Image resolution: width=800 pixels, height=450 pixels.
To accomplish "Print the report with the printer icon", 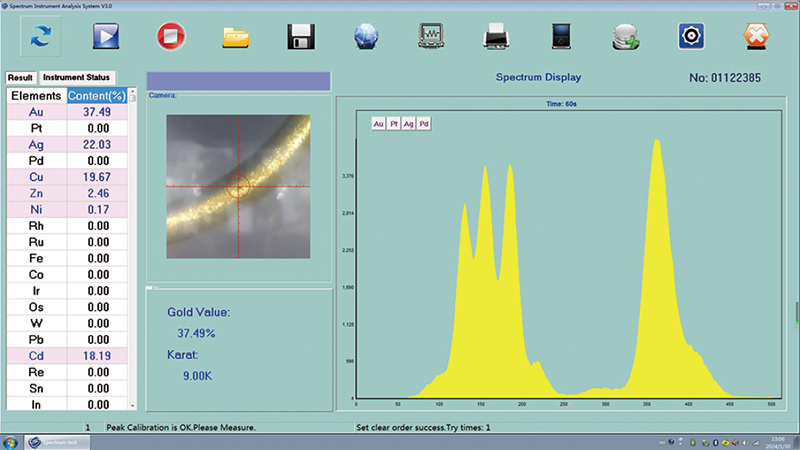I will coord(496,37).
